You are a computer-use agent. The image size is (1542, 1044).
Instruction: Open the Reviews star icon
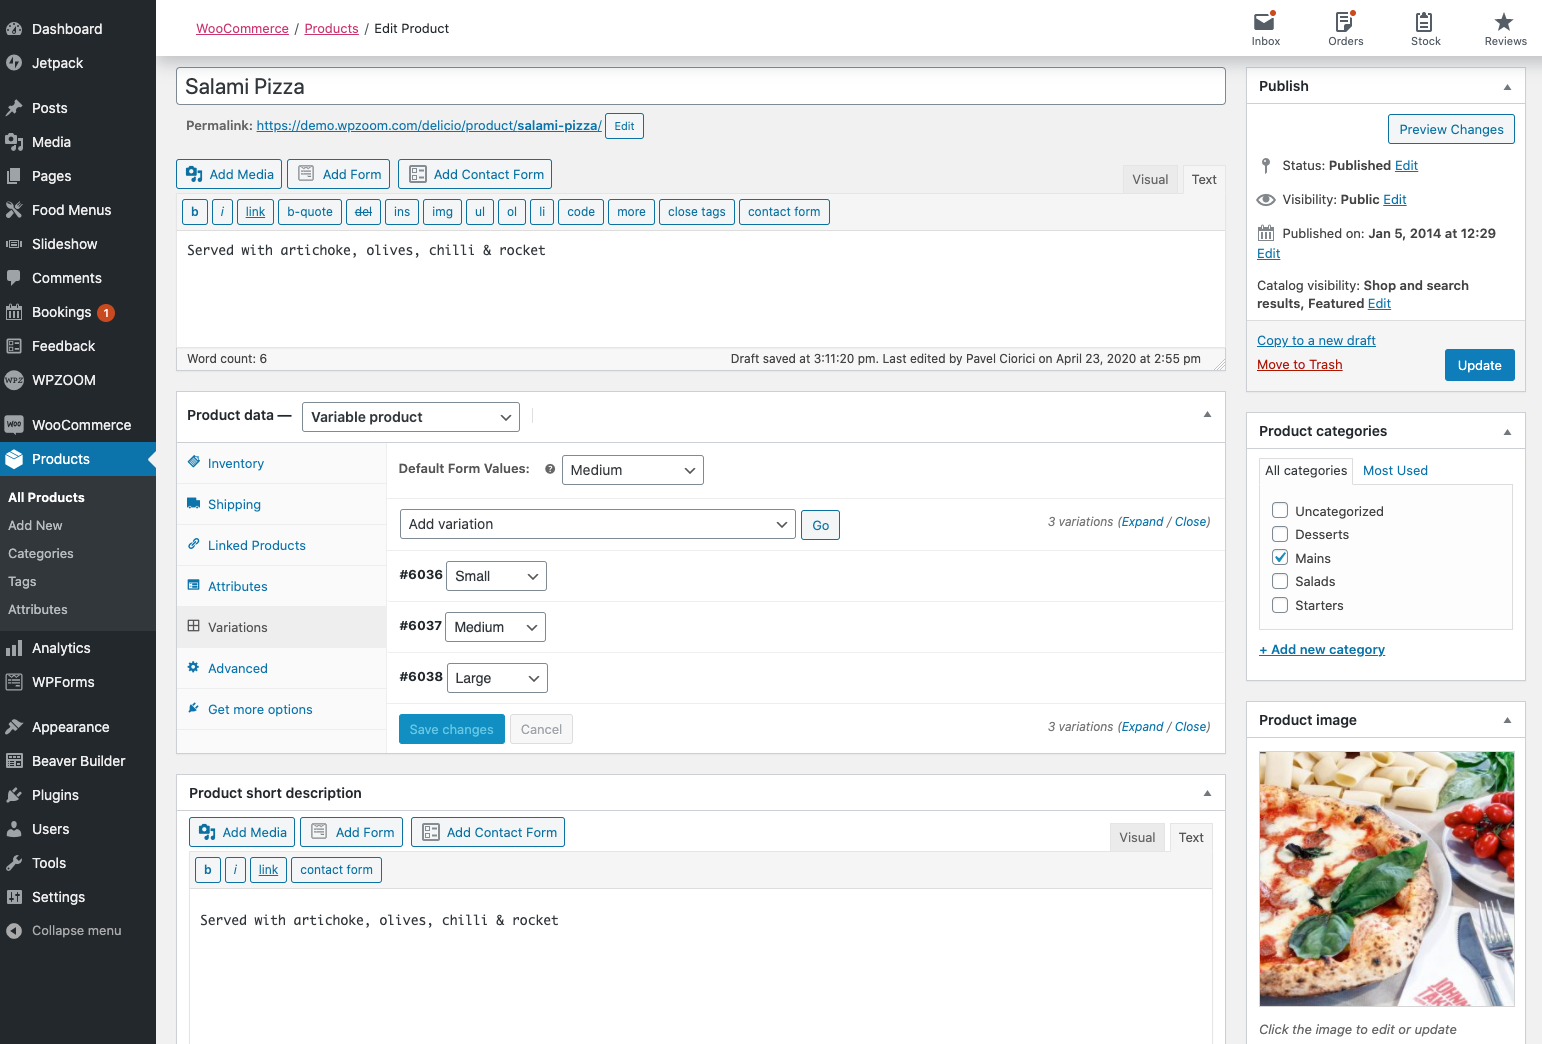pyautogui.click(x=1505, y=28)
